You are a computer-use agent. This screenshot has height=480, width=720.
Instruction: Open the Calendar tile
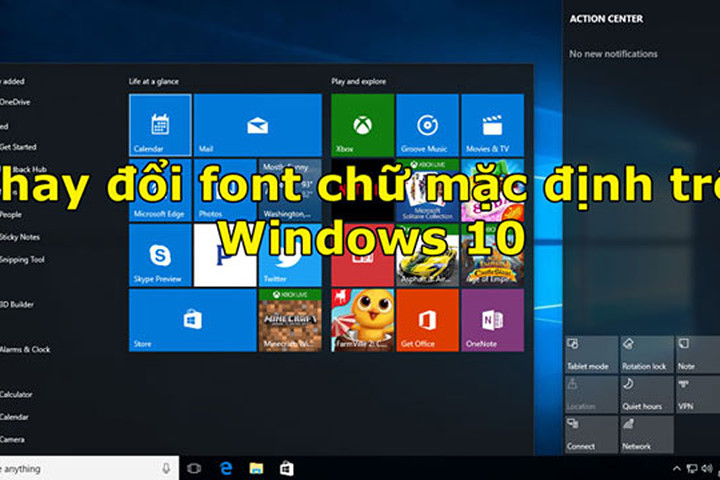tap(160, 125)
